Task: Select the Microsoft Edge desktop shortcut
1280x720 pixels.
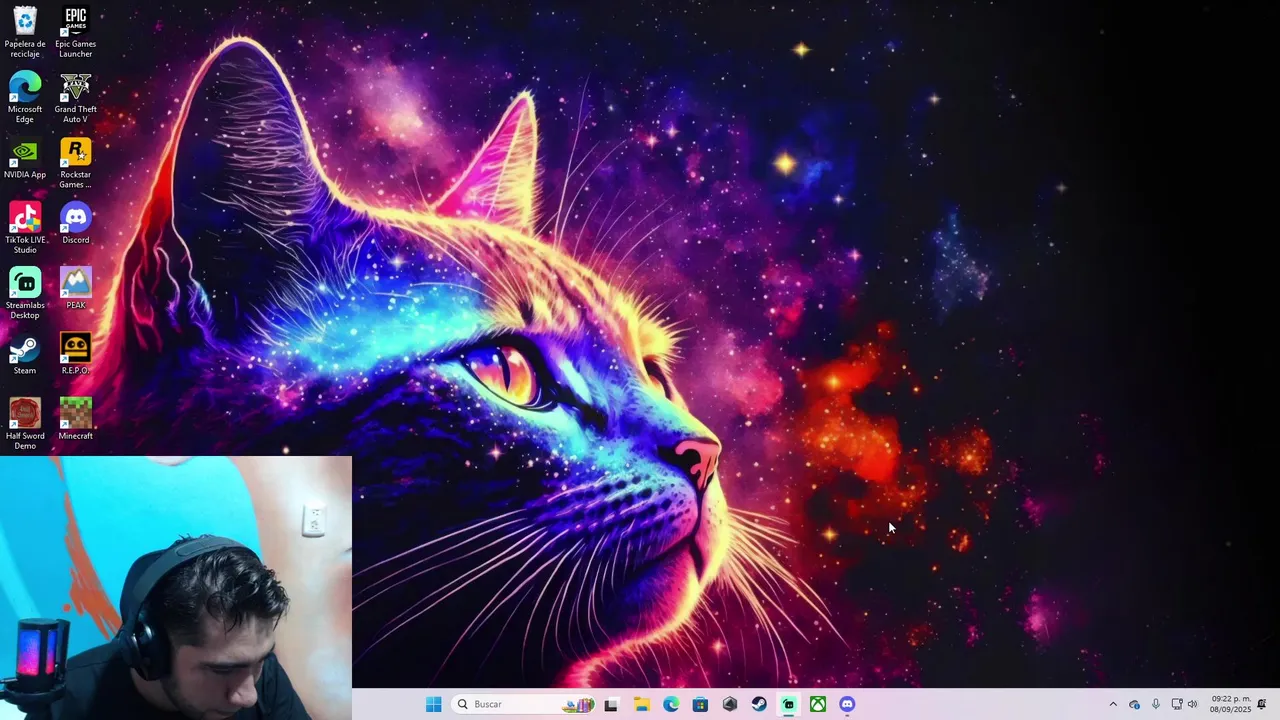Action: point(25,98)
